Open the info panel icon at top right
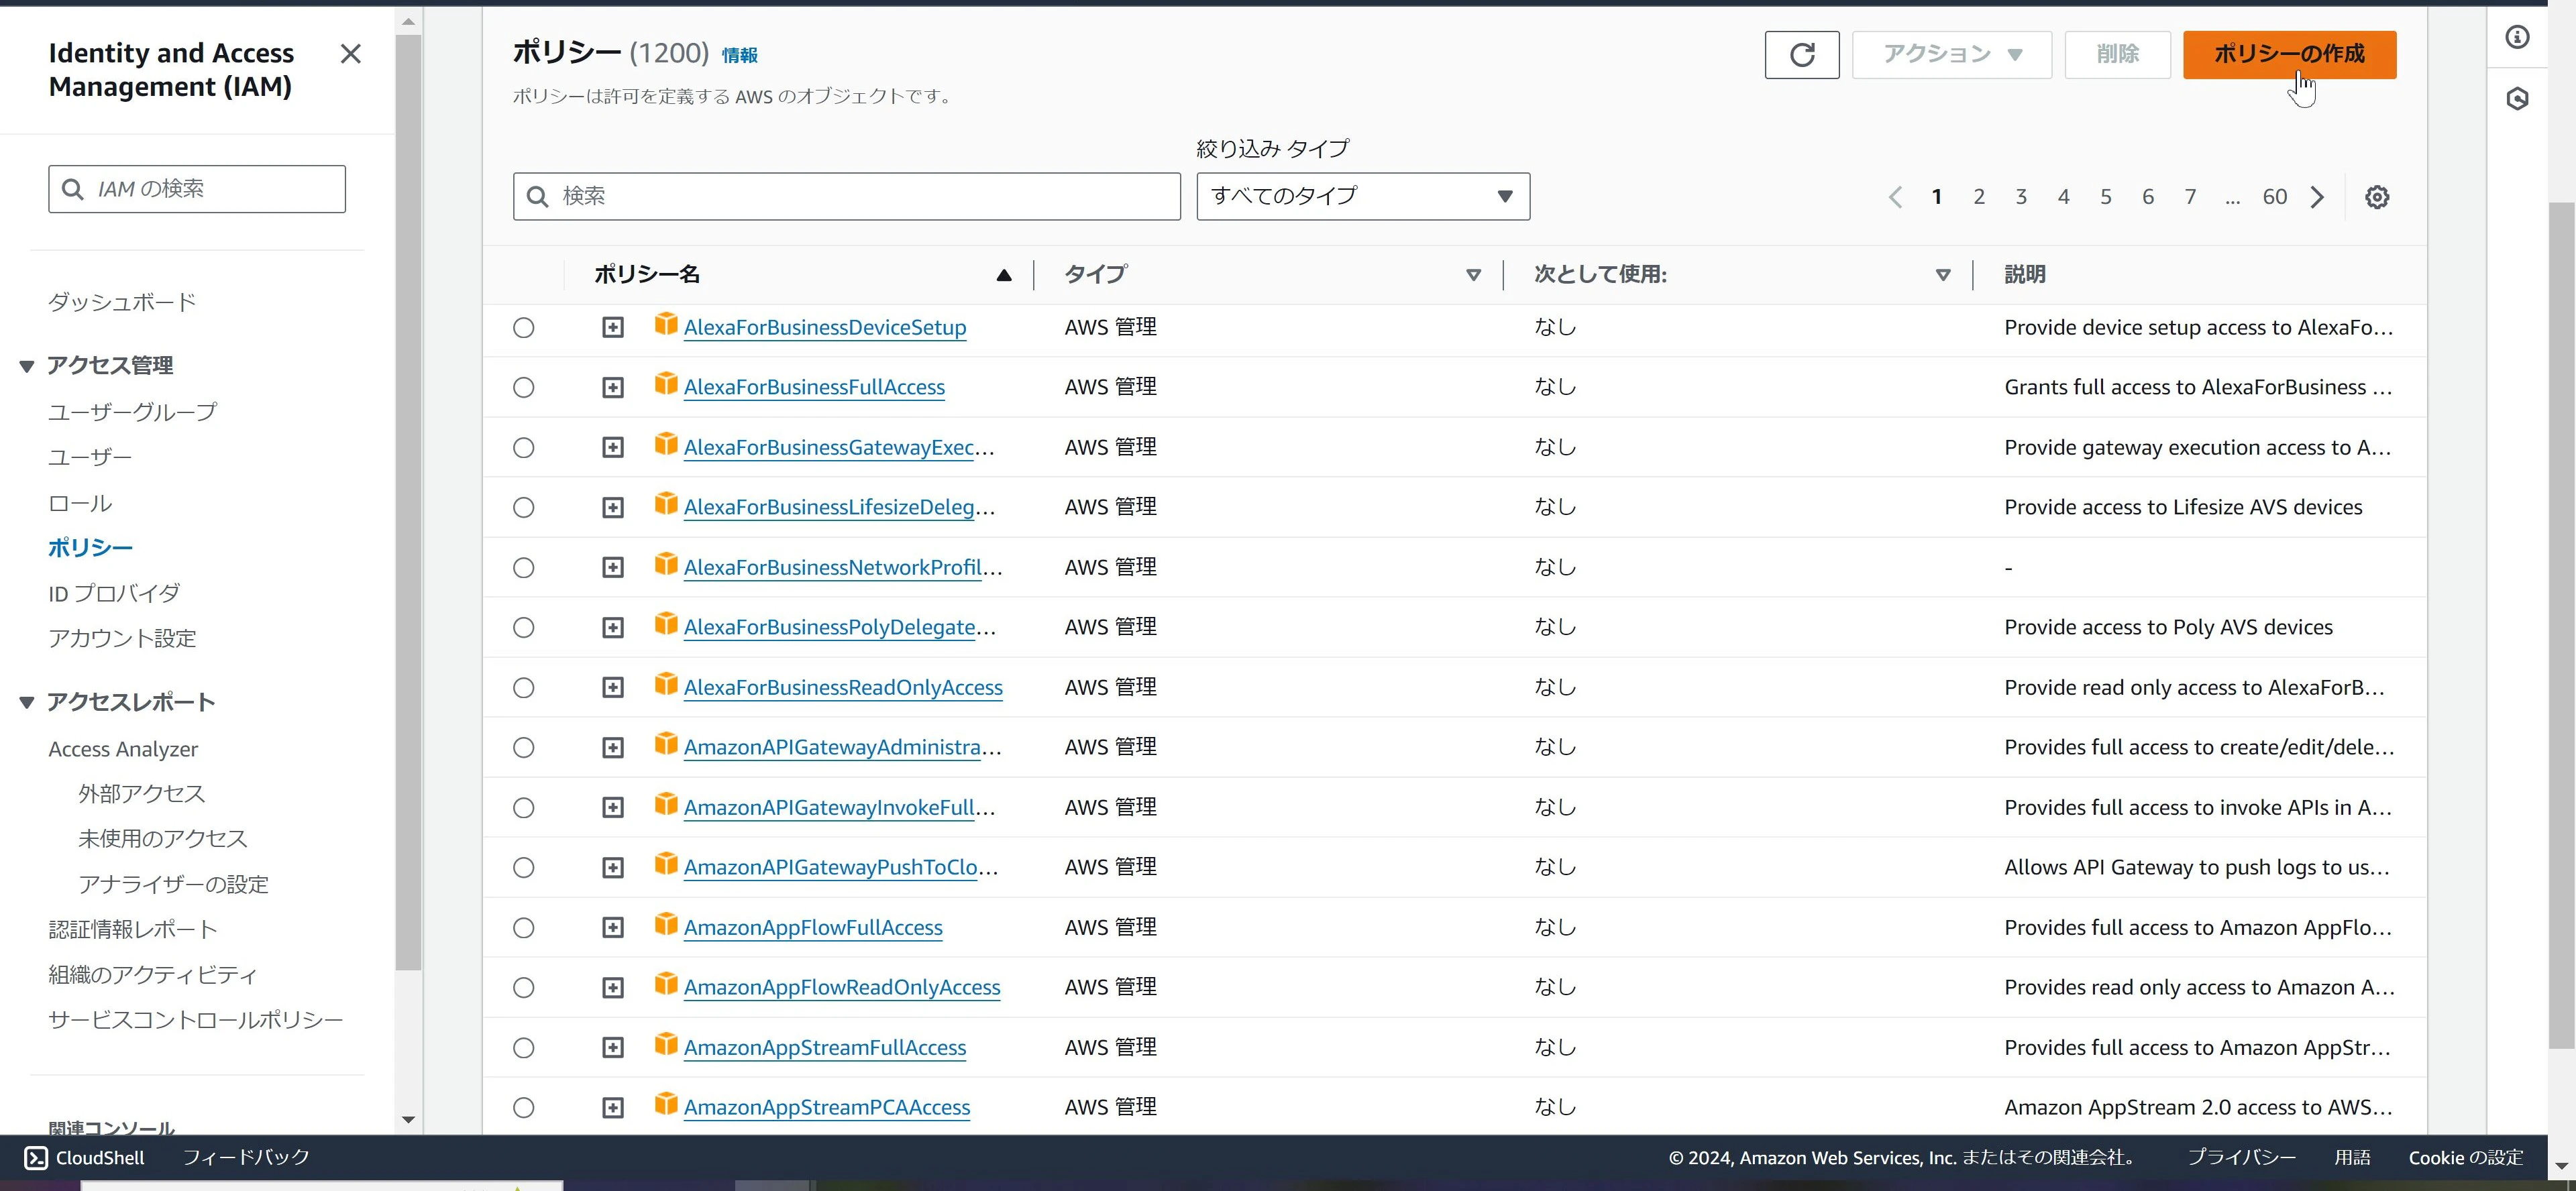This screenshot has width=2576, height=1191. pos(2517,37)
